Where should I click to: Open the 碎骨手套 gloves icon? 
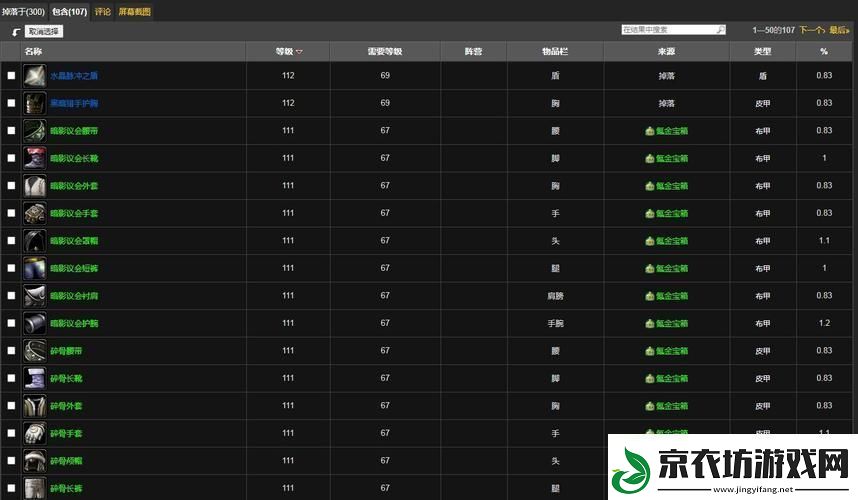click(x=34, y=433)
